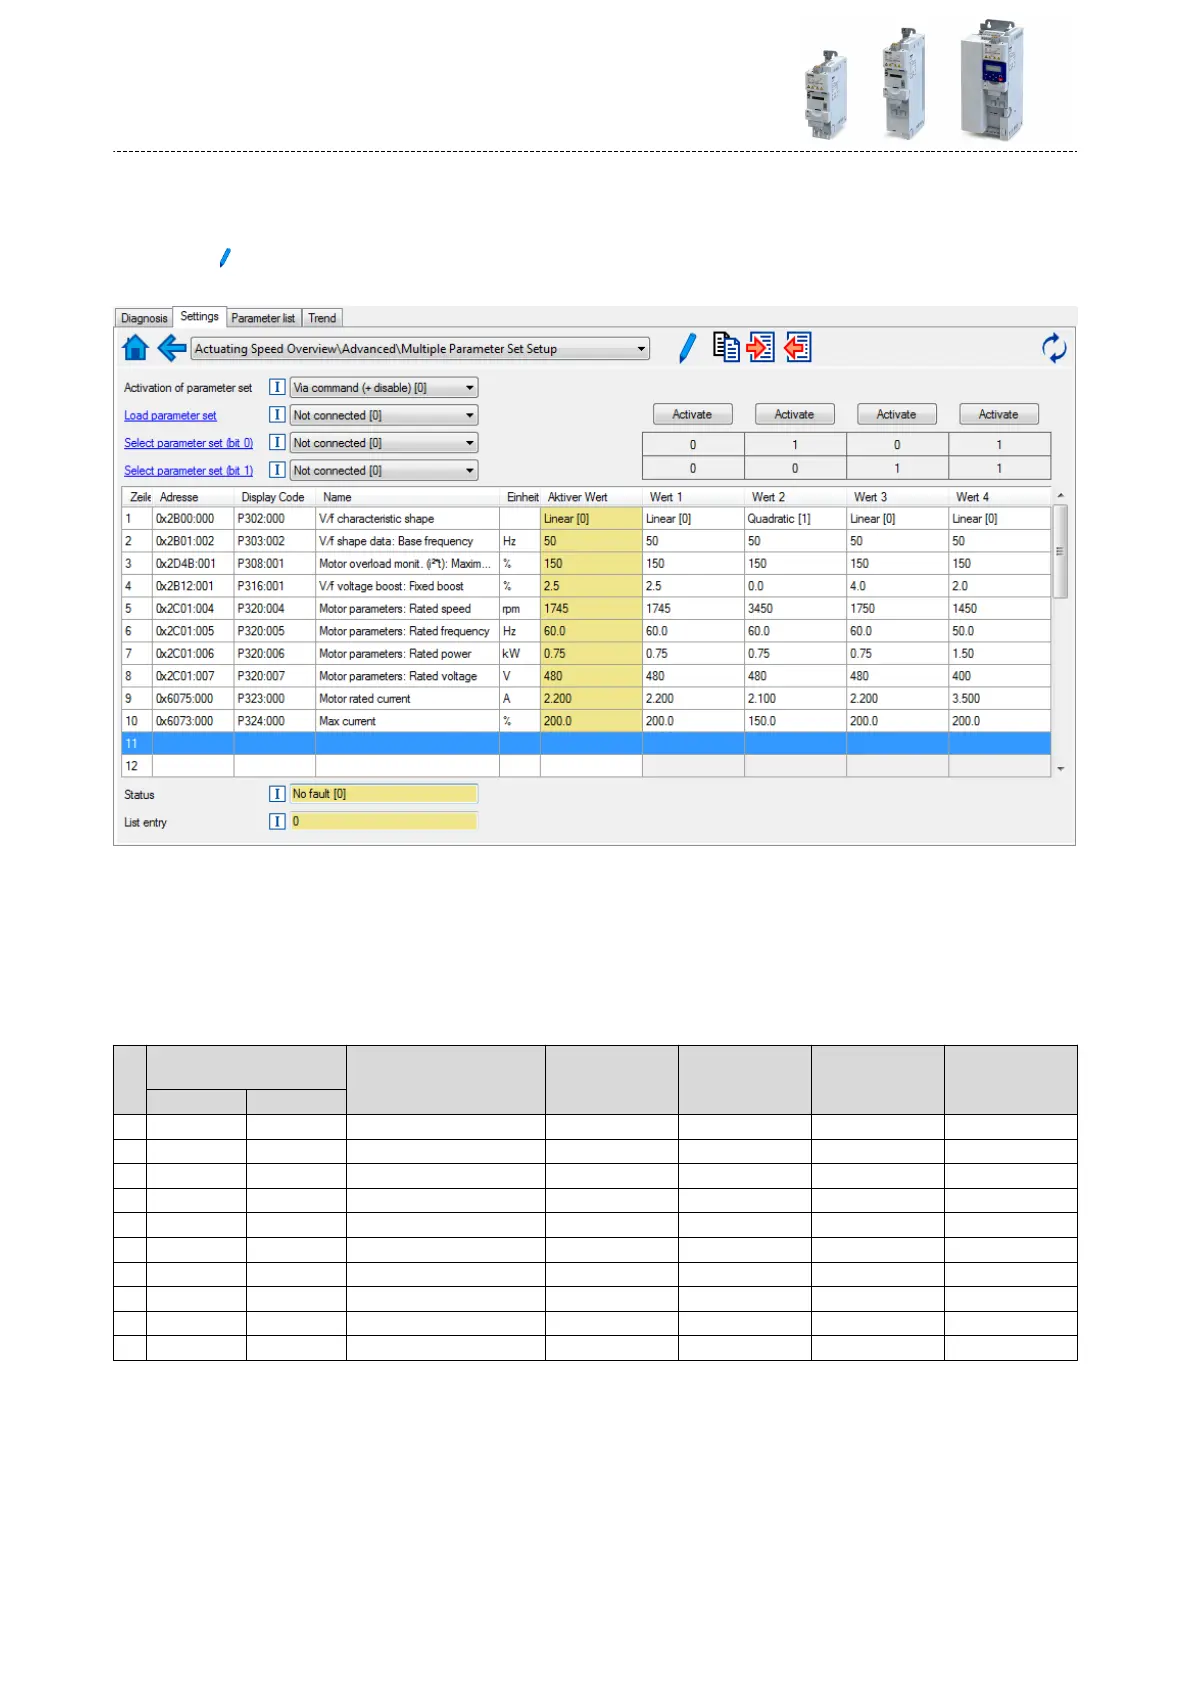Click the blue back arrow icon

tap(172, 348)
